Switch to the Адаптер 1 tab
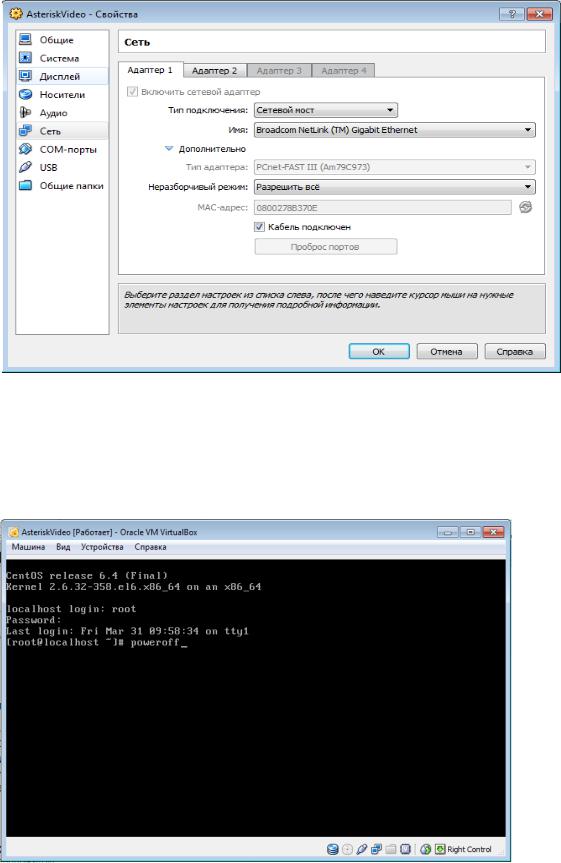Image resolution: width=561 pixels, height=863 pixels. [150, 70]
